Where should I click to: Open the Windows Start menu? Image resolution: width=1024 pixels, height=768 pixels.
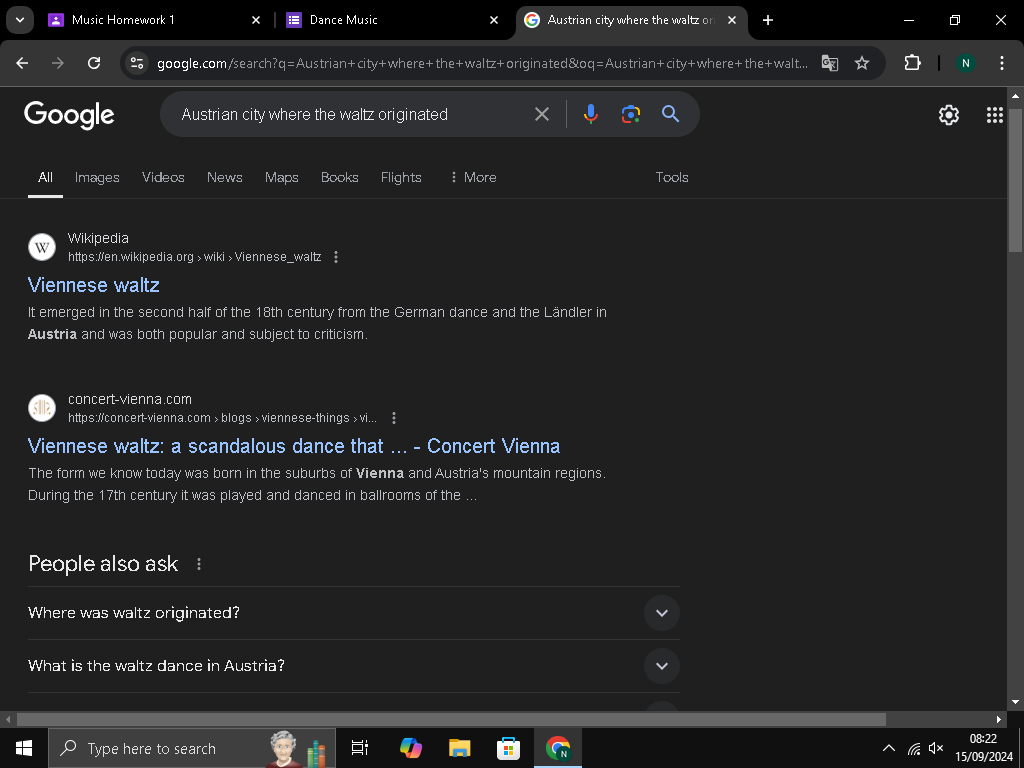coord(24,748)
